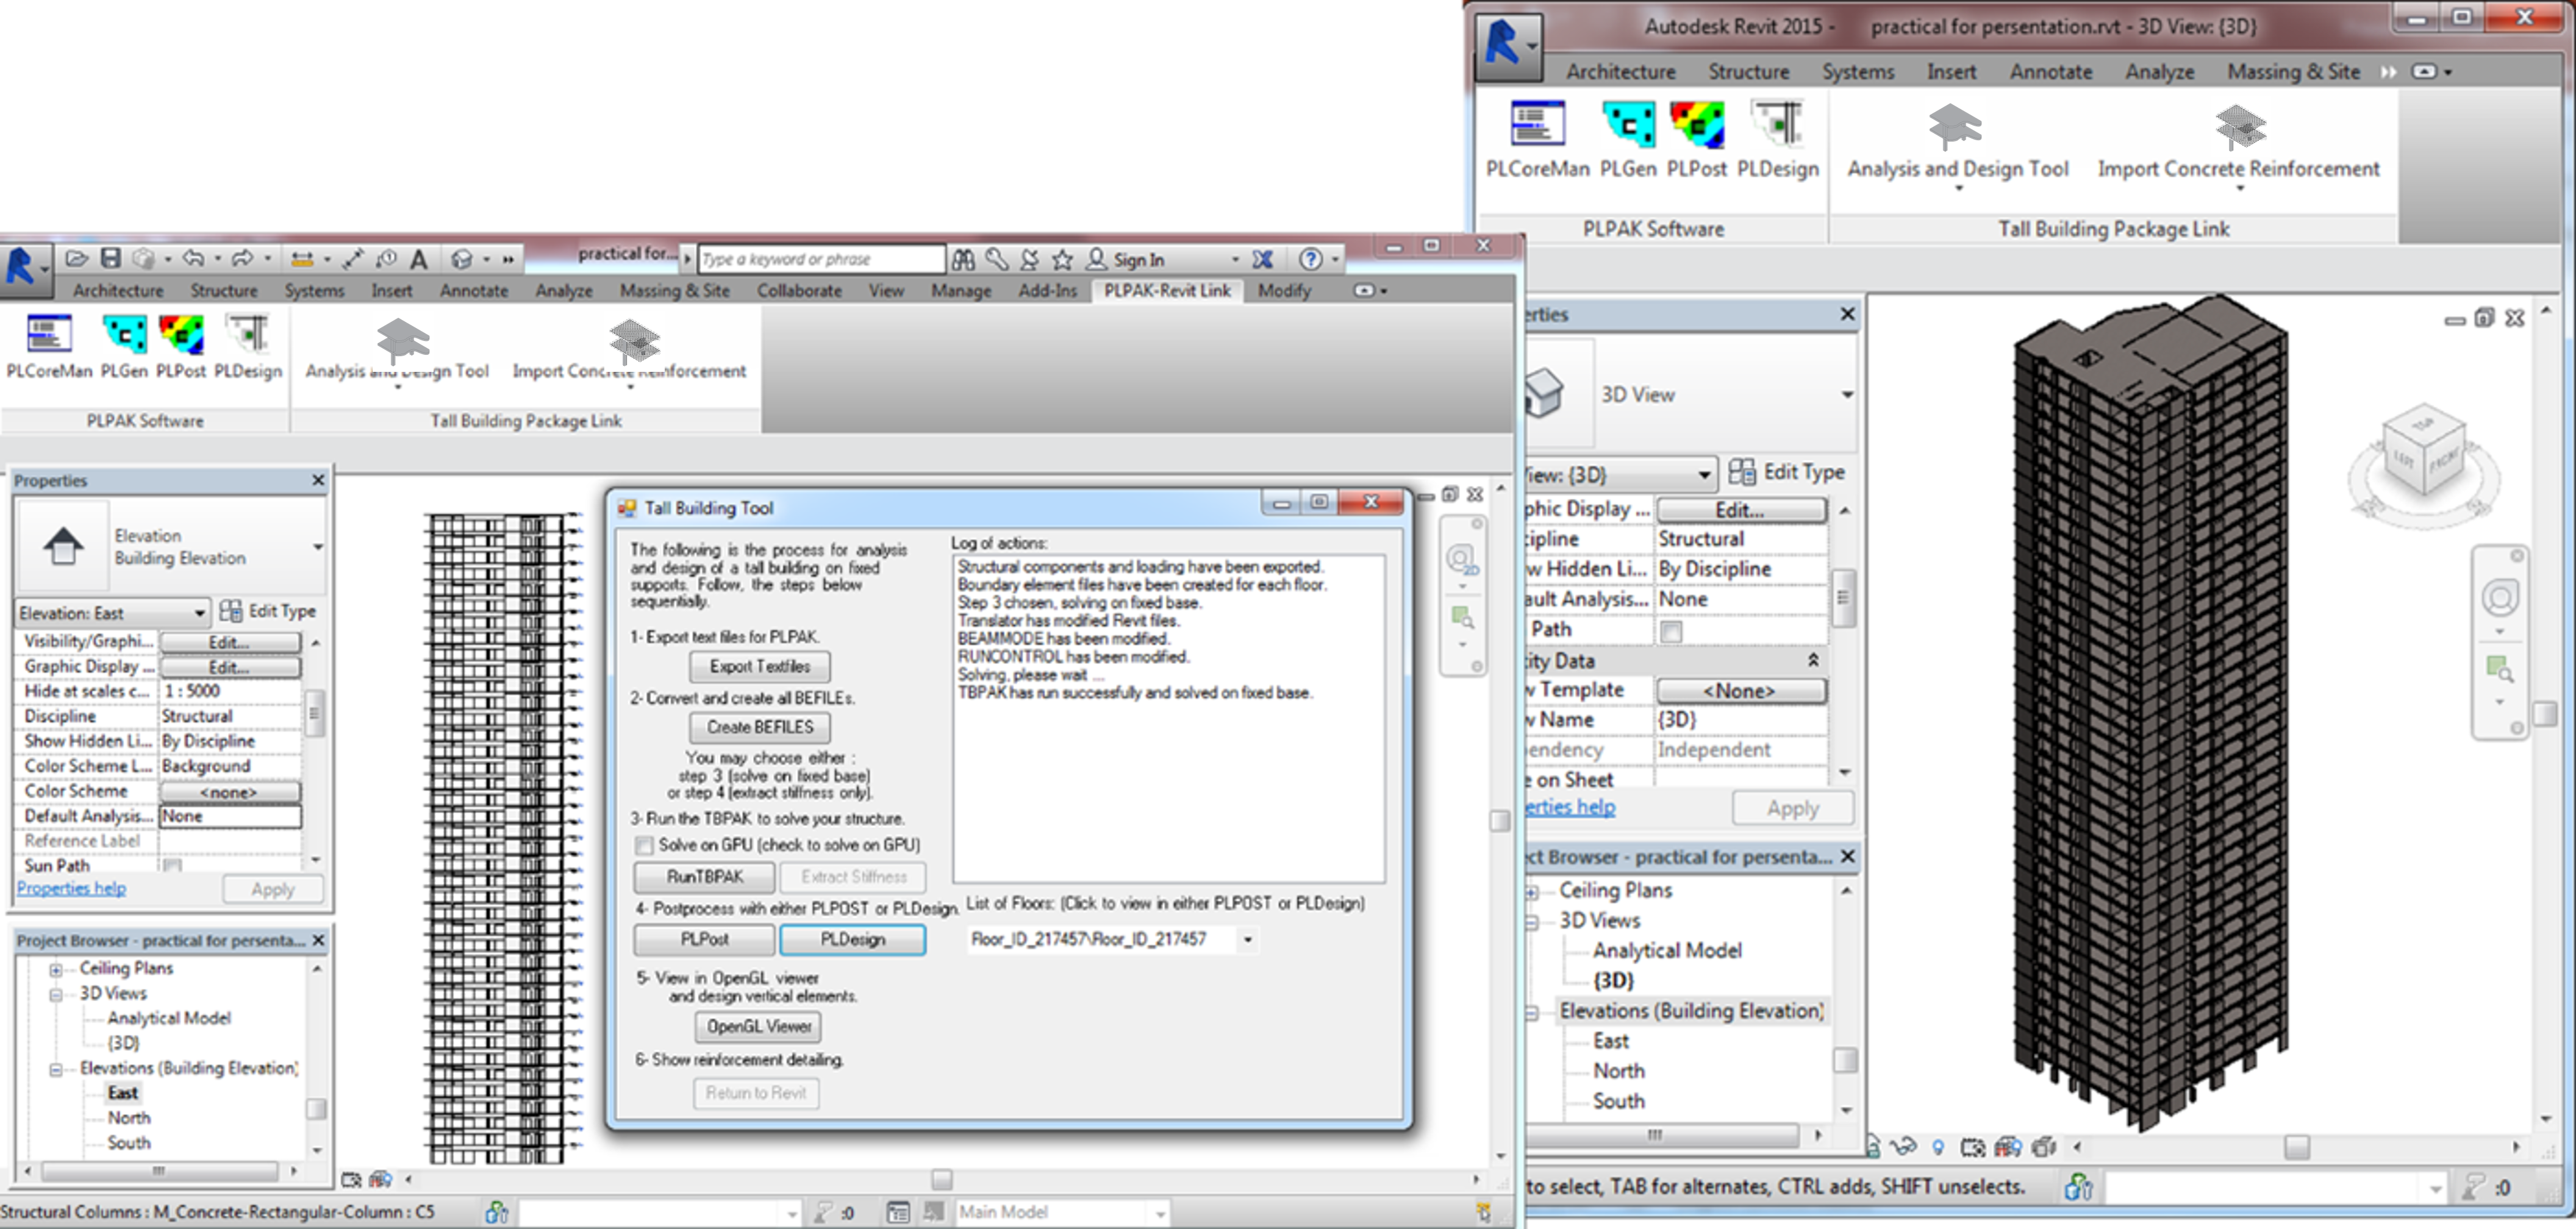Click the Export Textfiles button

(x=759, y=667)
